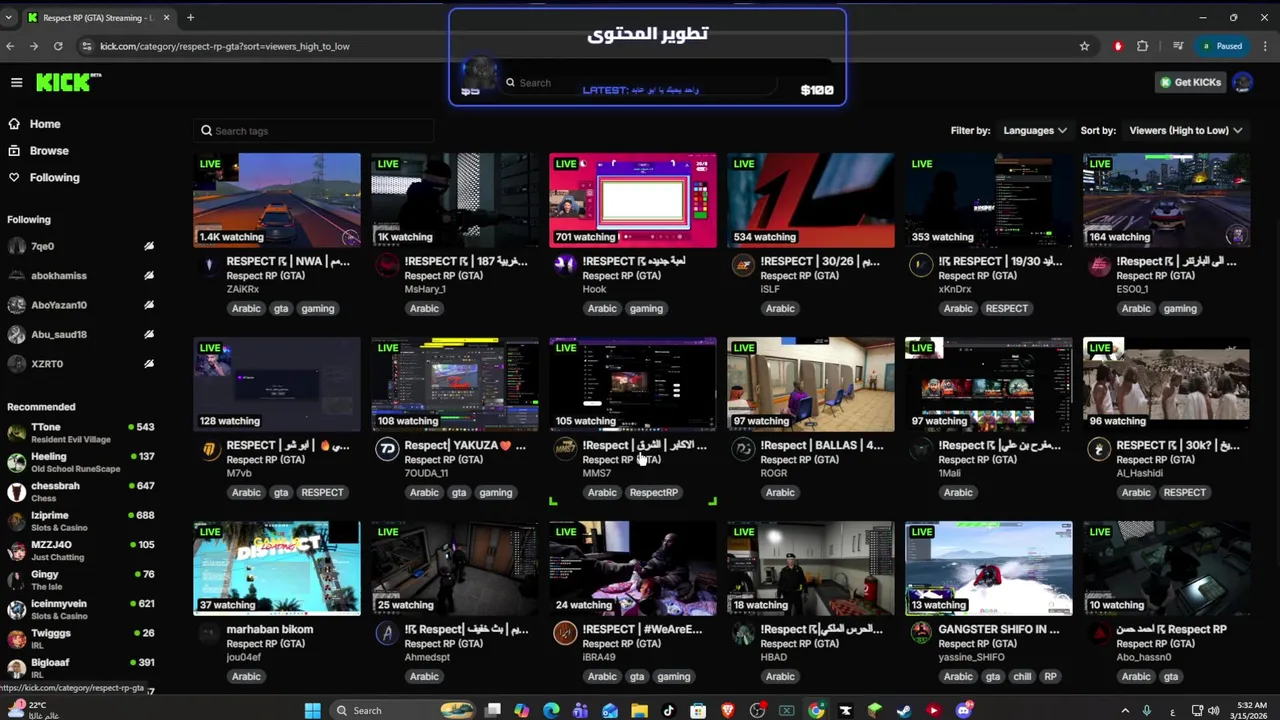Image resolution: width=1280 pixels, height=720 pixels.
Task: Click the KICK logo
Action: [68, 82]
